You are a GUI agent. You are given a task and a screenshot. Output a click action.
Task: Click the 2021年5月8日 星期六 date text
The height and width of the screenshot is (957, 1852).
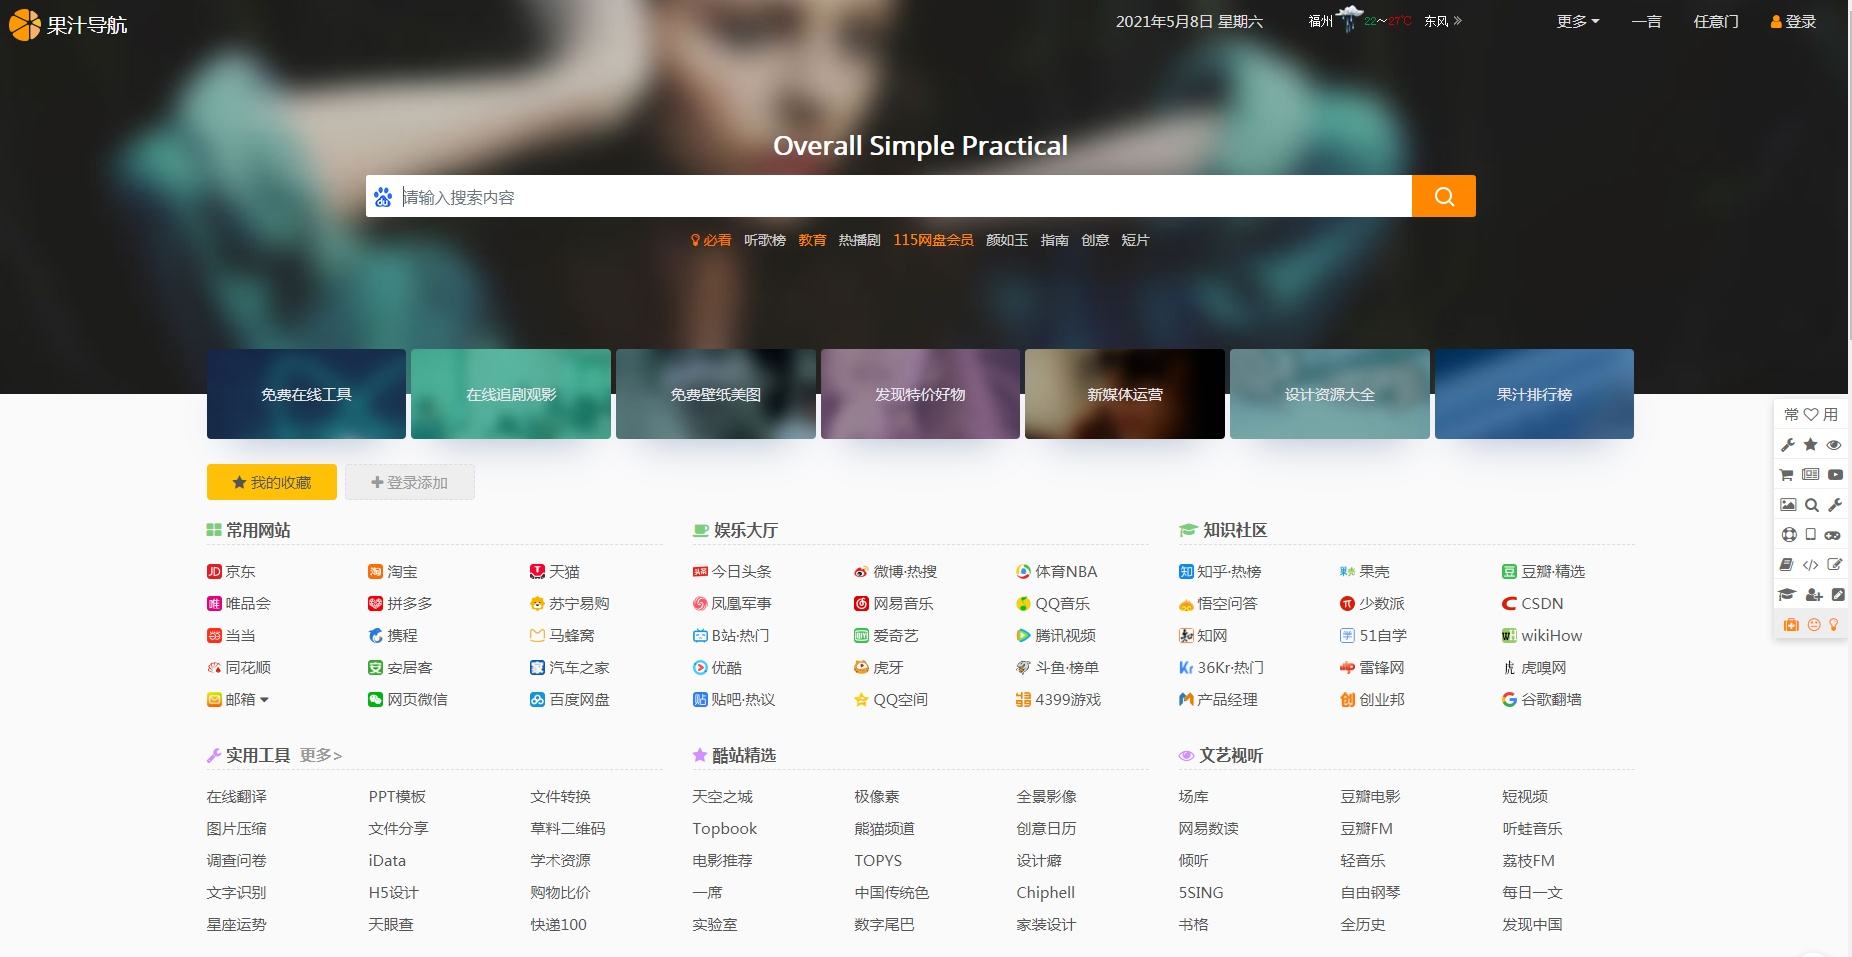click(x=1189, y=21)
